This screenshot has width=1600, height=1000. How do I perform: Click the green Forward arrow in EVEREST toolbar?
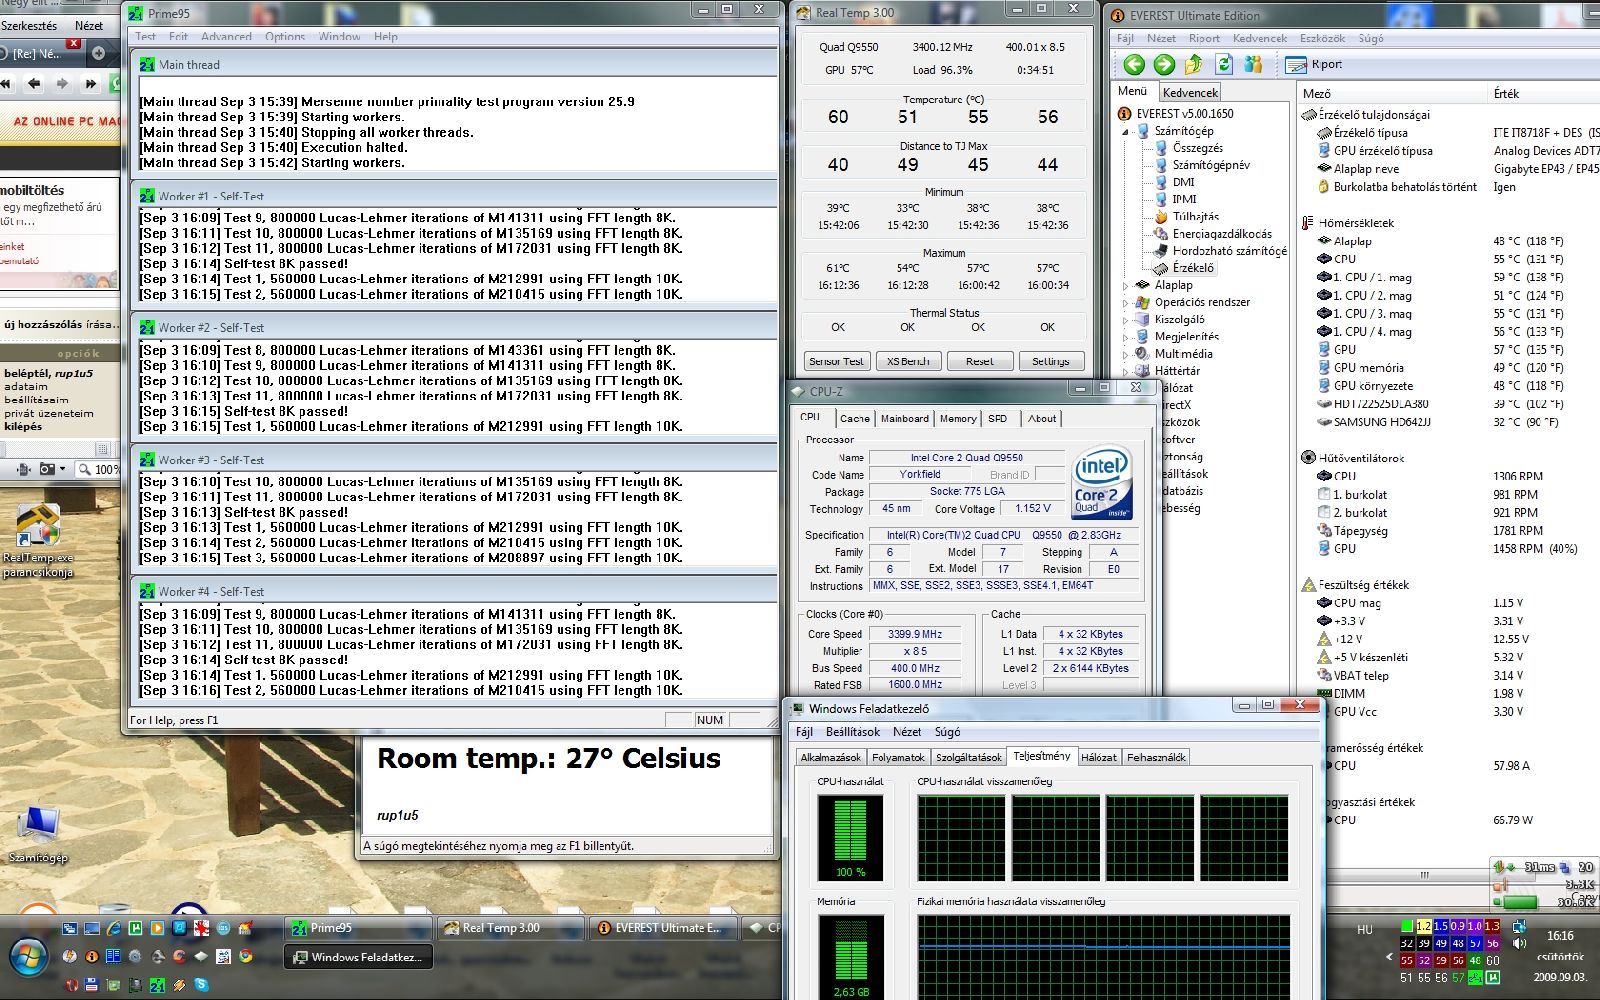[x=1164, y=65]
